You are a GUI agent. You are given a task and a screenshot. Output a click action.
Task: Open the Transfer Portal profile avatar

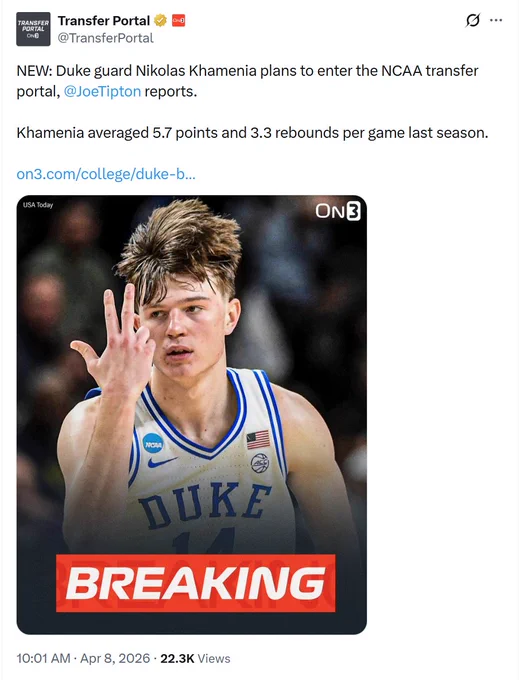33,29
